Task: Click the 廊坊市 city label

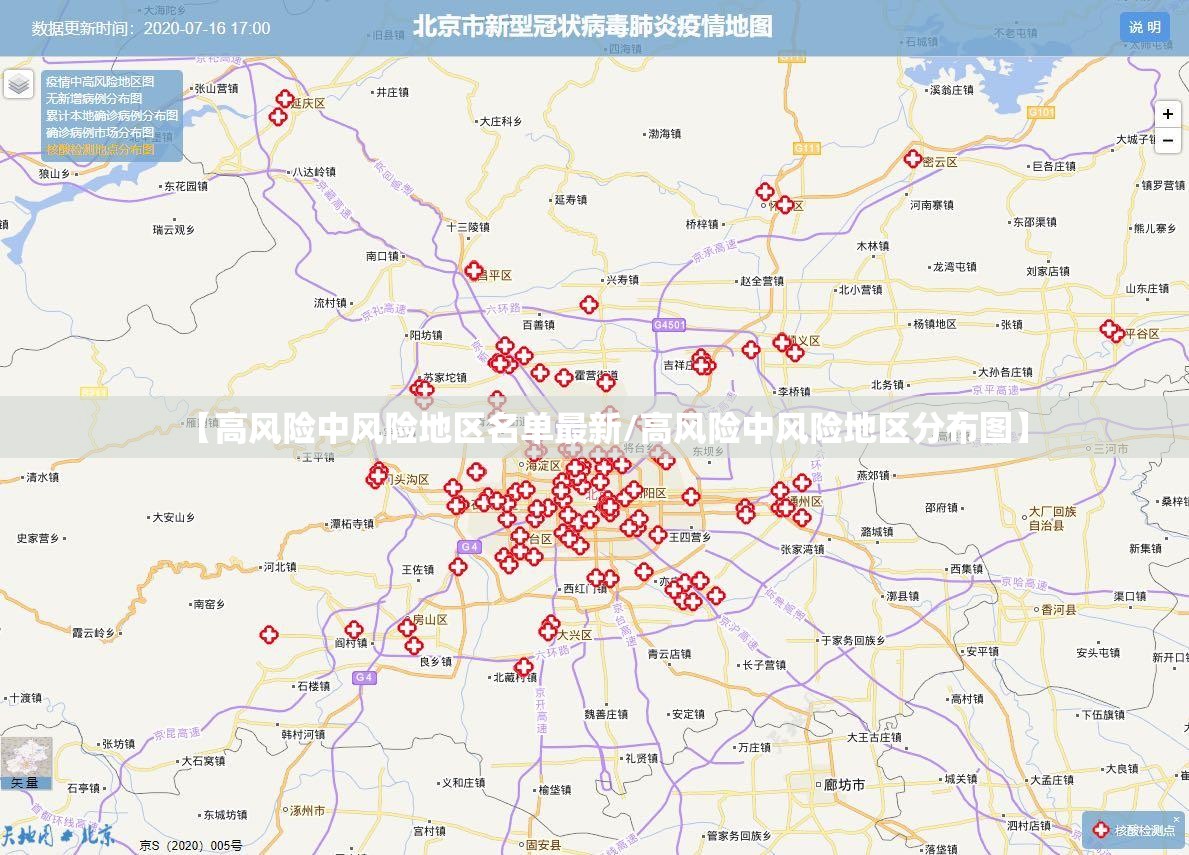Action: [844, 785]
